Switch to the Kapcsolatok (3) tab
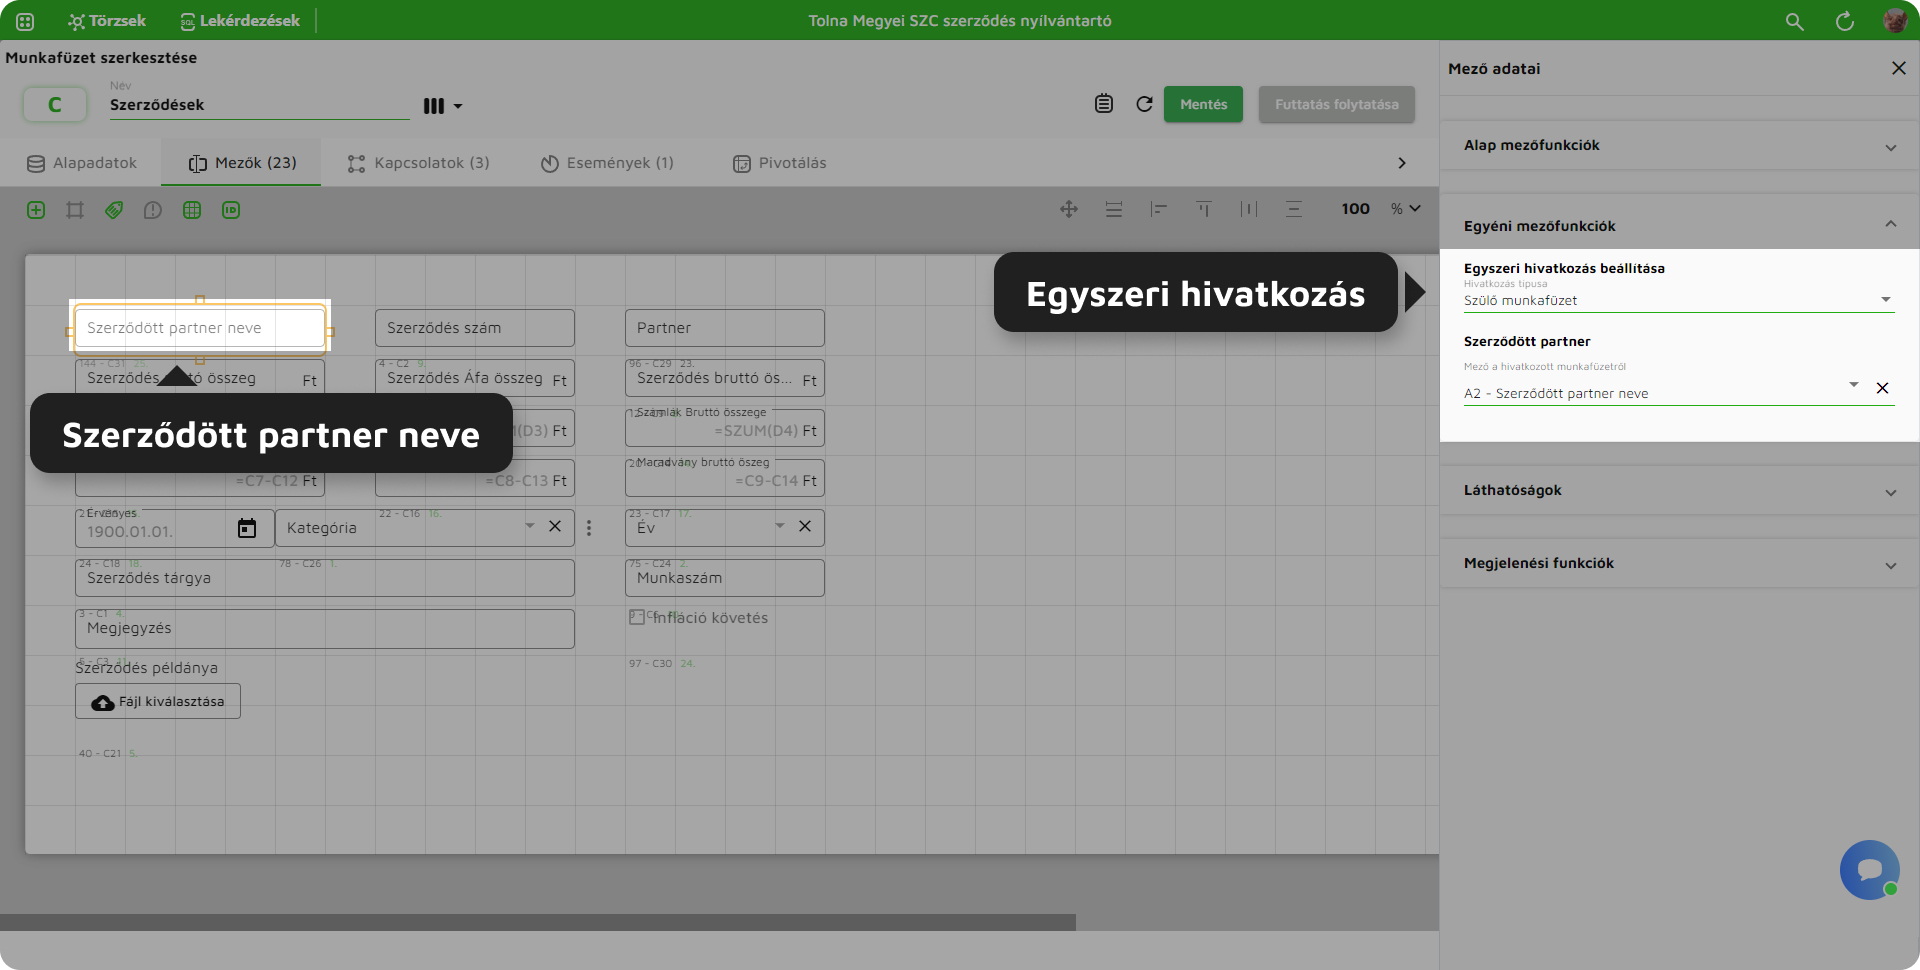 (x=418, y=163)
